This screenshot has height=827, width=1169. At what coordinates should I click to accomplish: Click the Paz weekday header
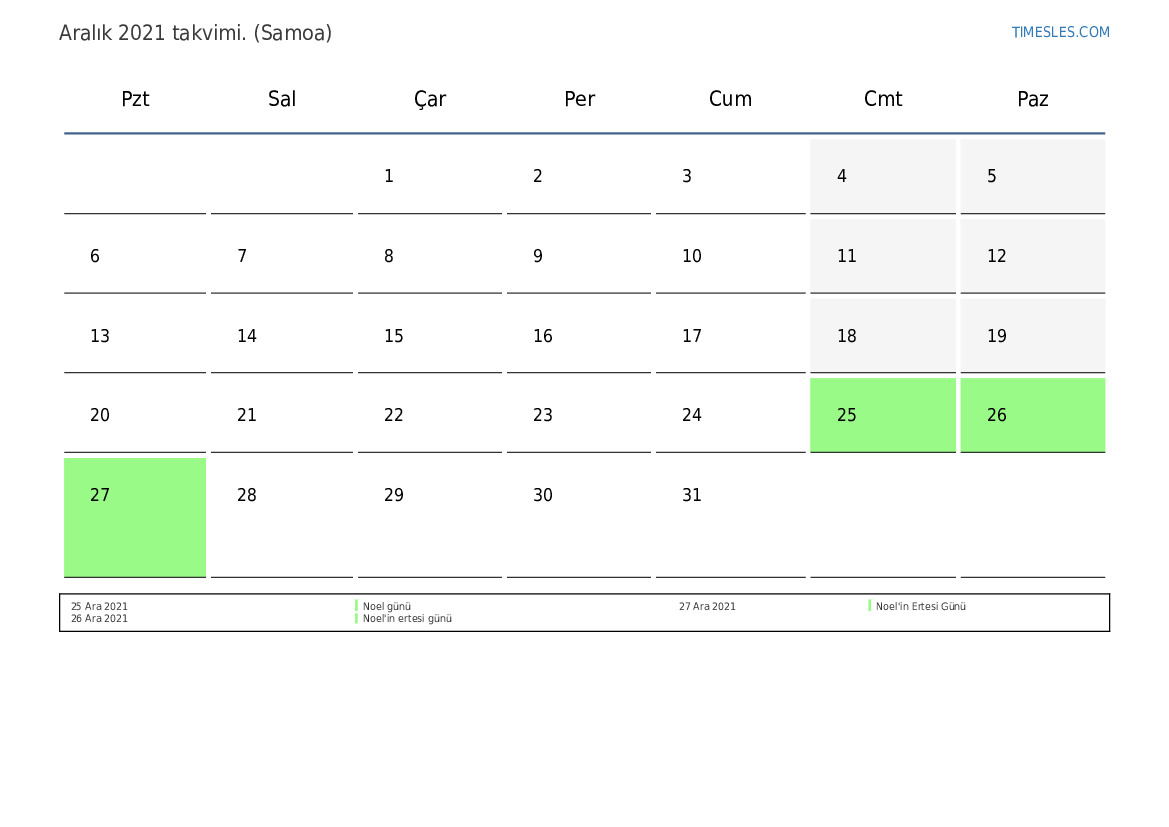(1032, 99)
